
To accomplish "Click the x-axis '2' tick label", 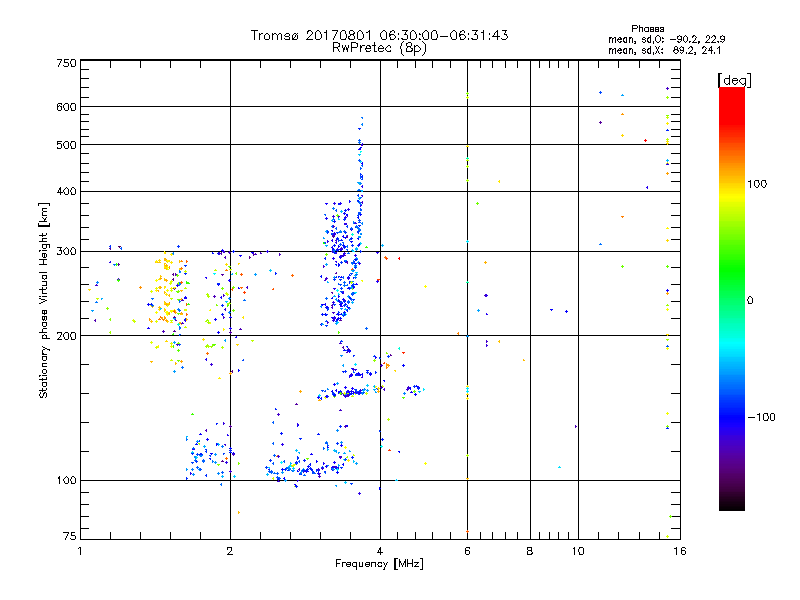I will tap(230, 551).
